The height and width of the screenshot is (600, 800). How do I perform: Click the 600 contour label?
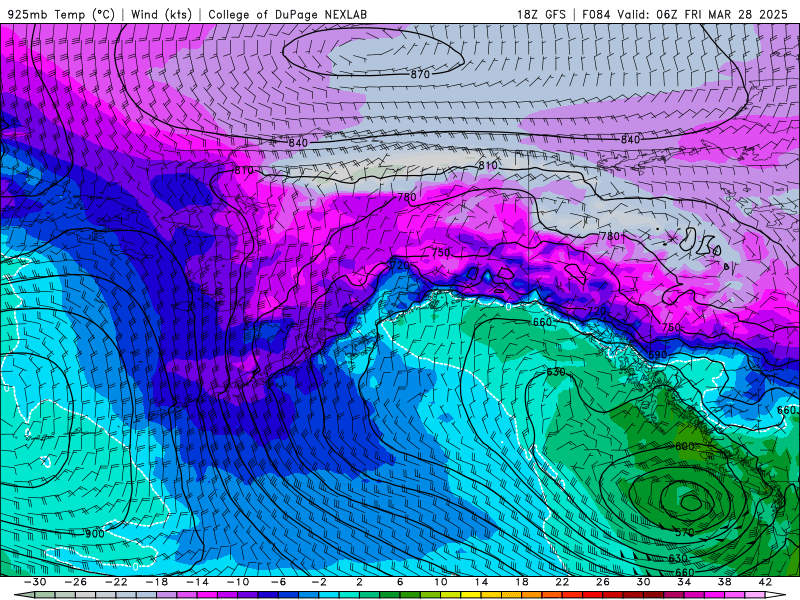pyautogui.click(x=685, y=446)
